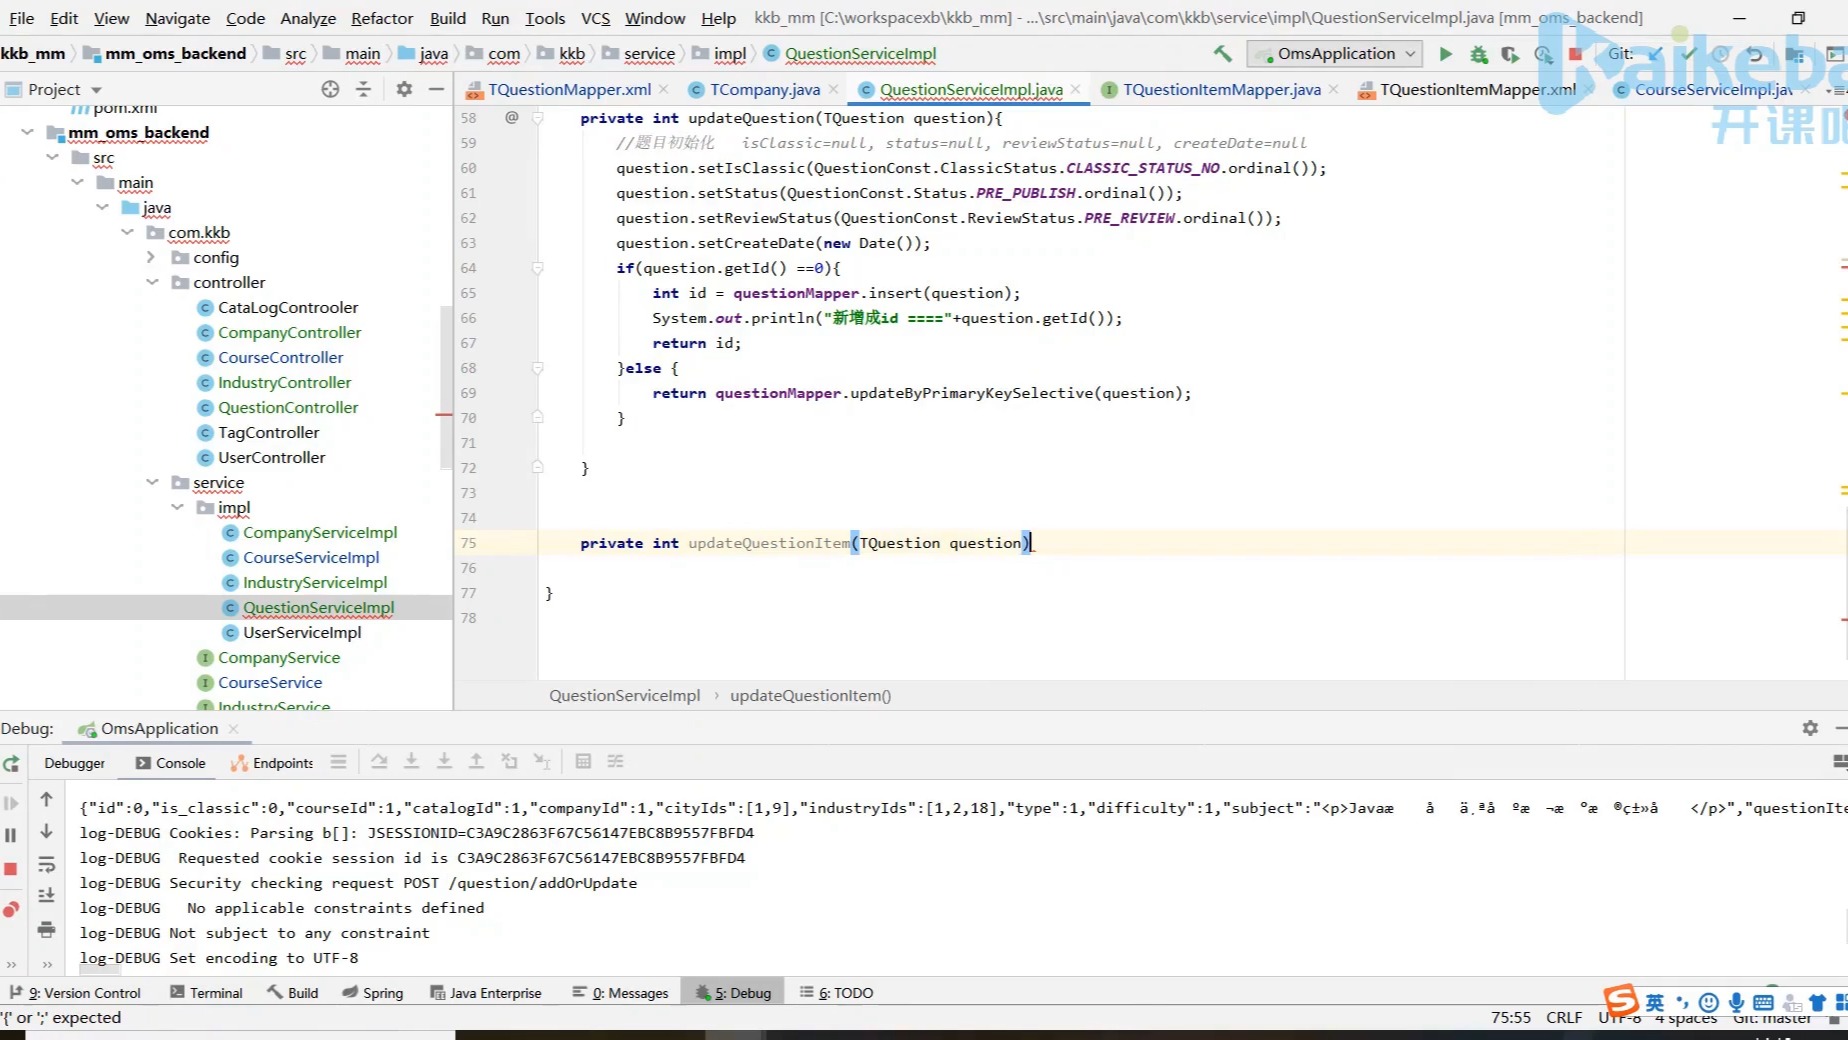
Task: Expand the config folder
Action: [152, 257]
